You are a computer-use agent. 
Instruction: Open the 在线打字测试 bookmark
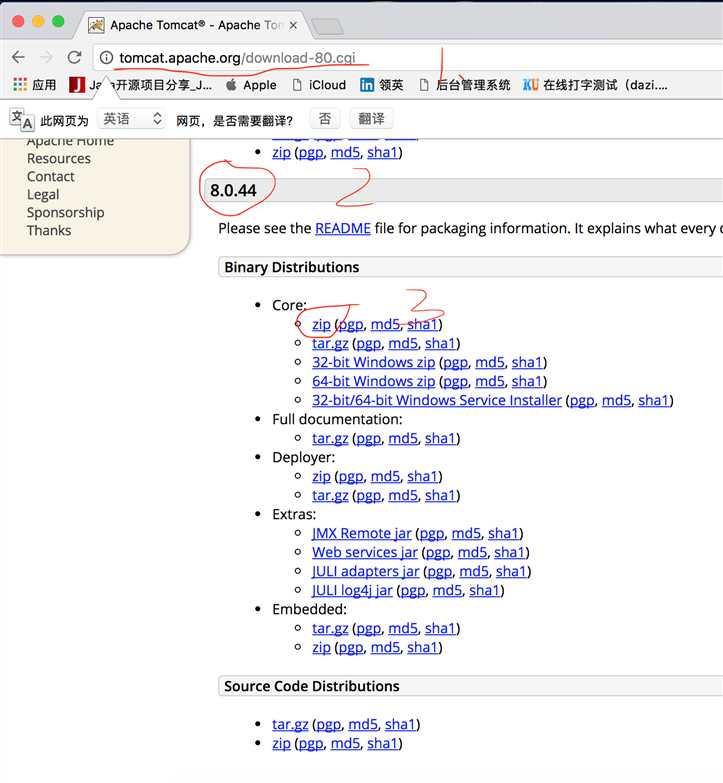(595, 85)
